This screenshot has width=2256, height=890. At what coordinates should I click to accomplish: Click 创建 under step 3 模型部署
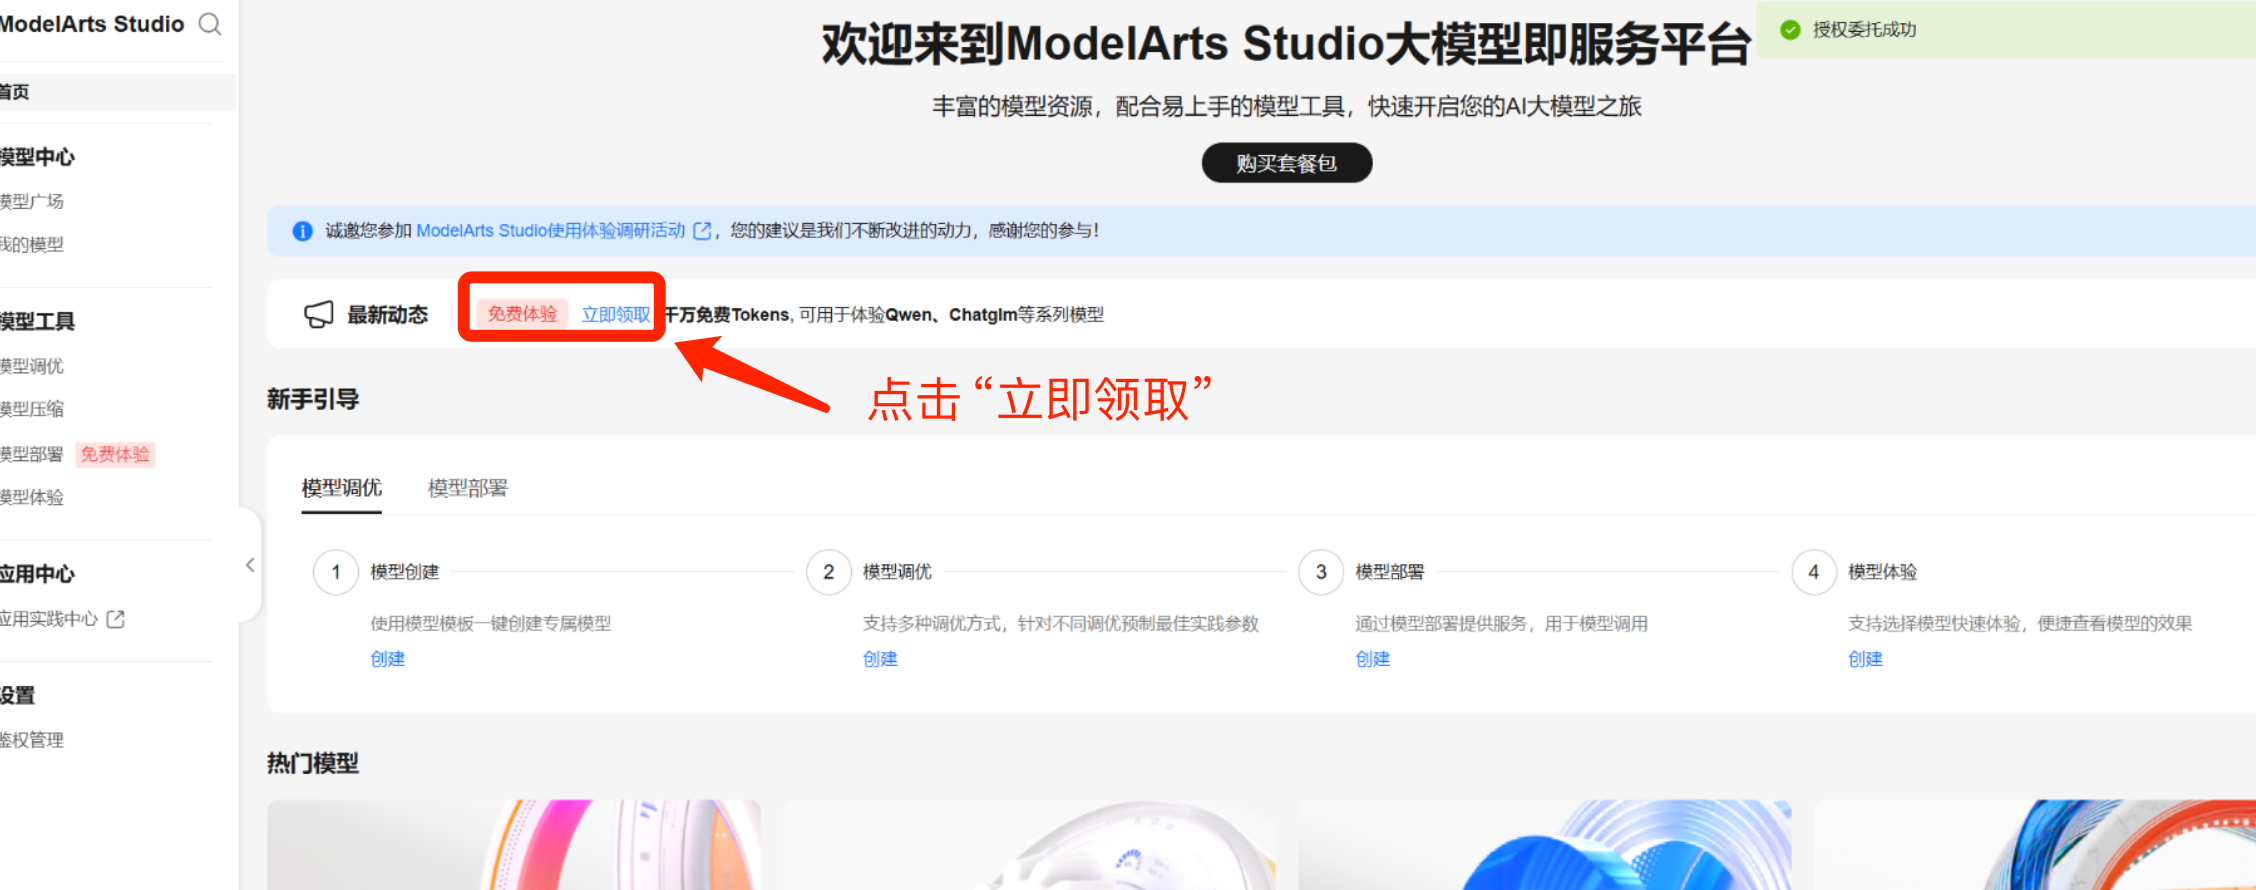coord(1373,659)
